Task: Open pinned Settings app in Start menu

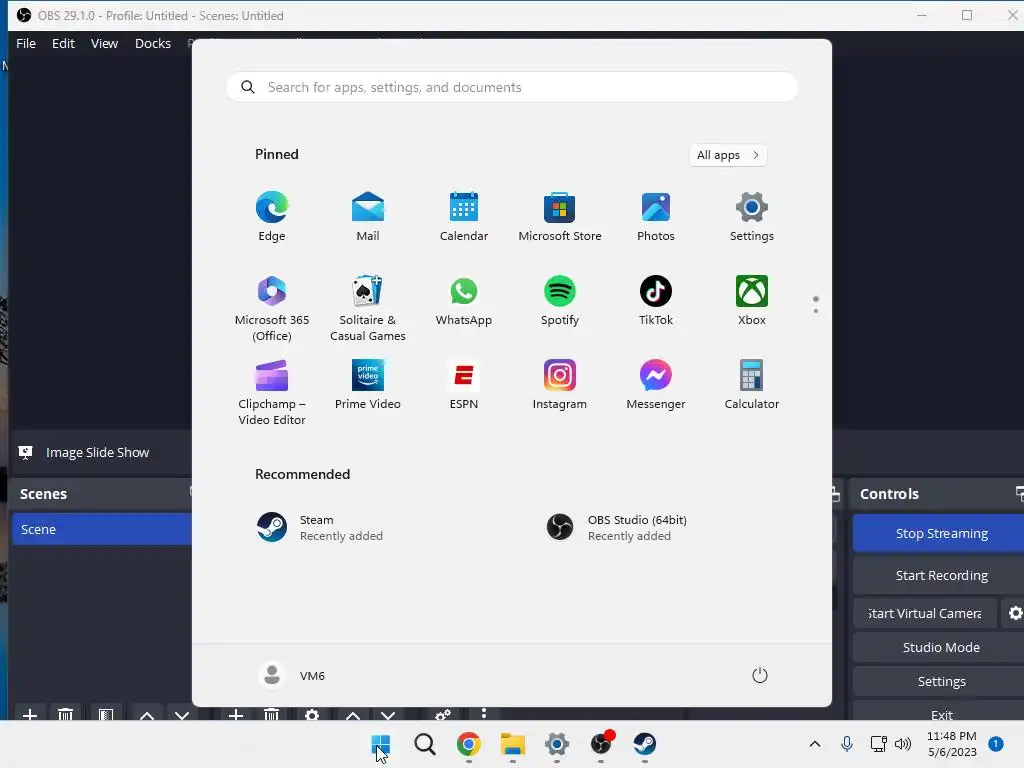Action: [752, 217]
